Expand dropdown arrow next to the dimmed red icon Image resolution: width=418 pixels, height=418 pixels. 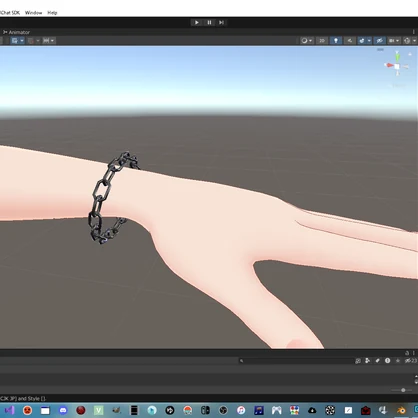[38, 41]
